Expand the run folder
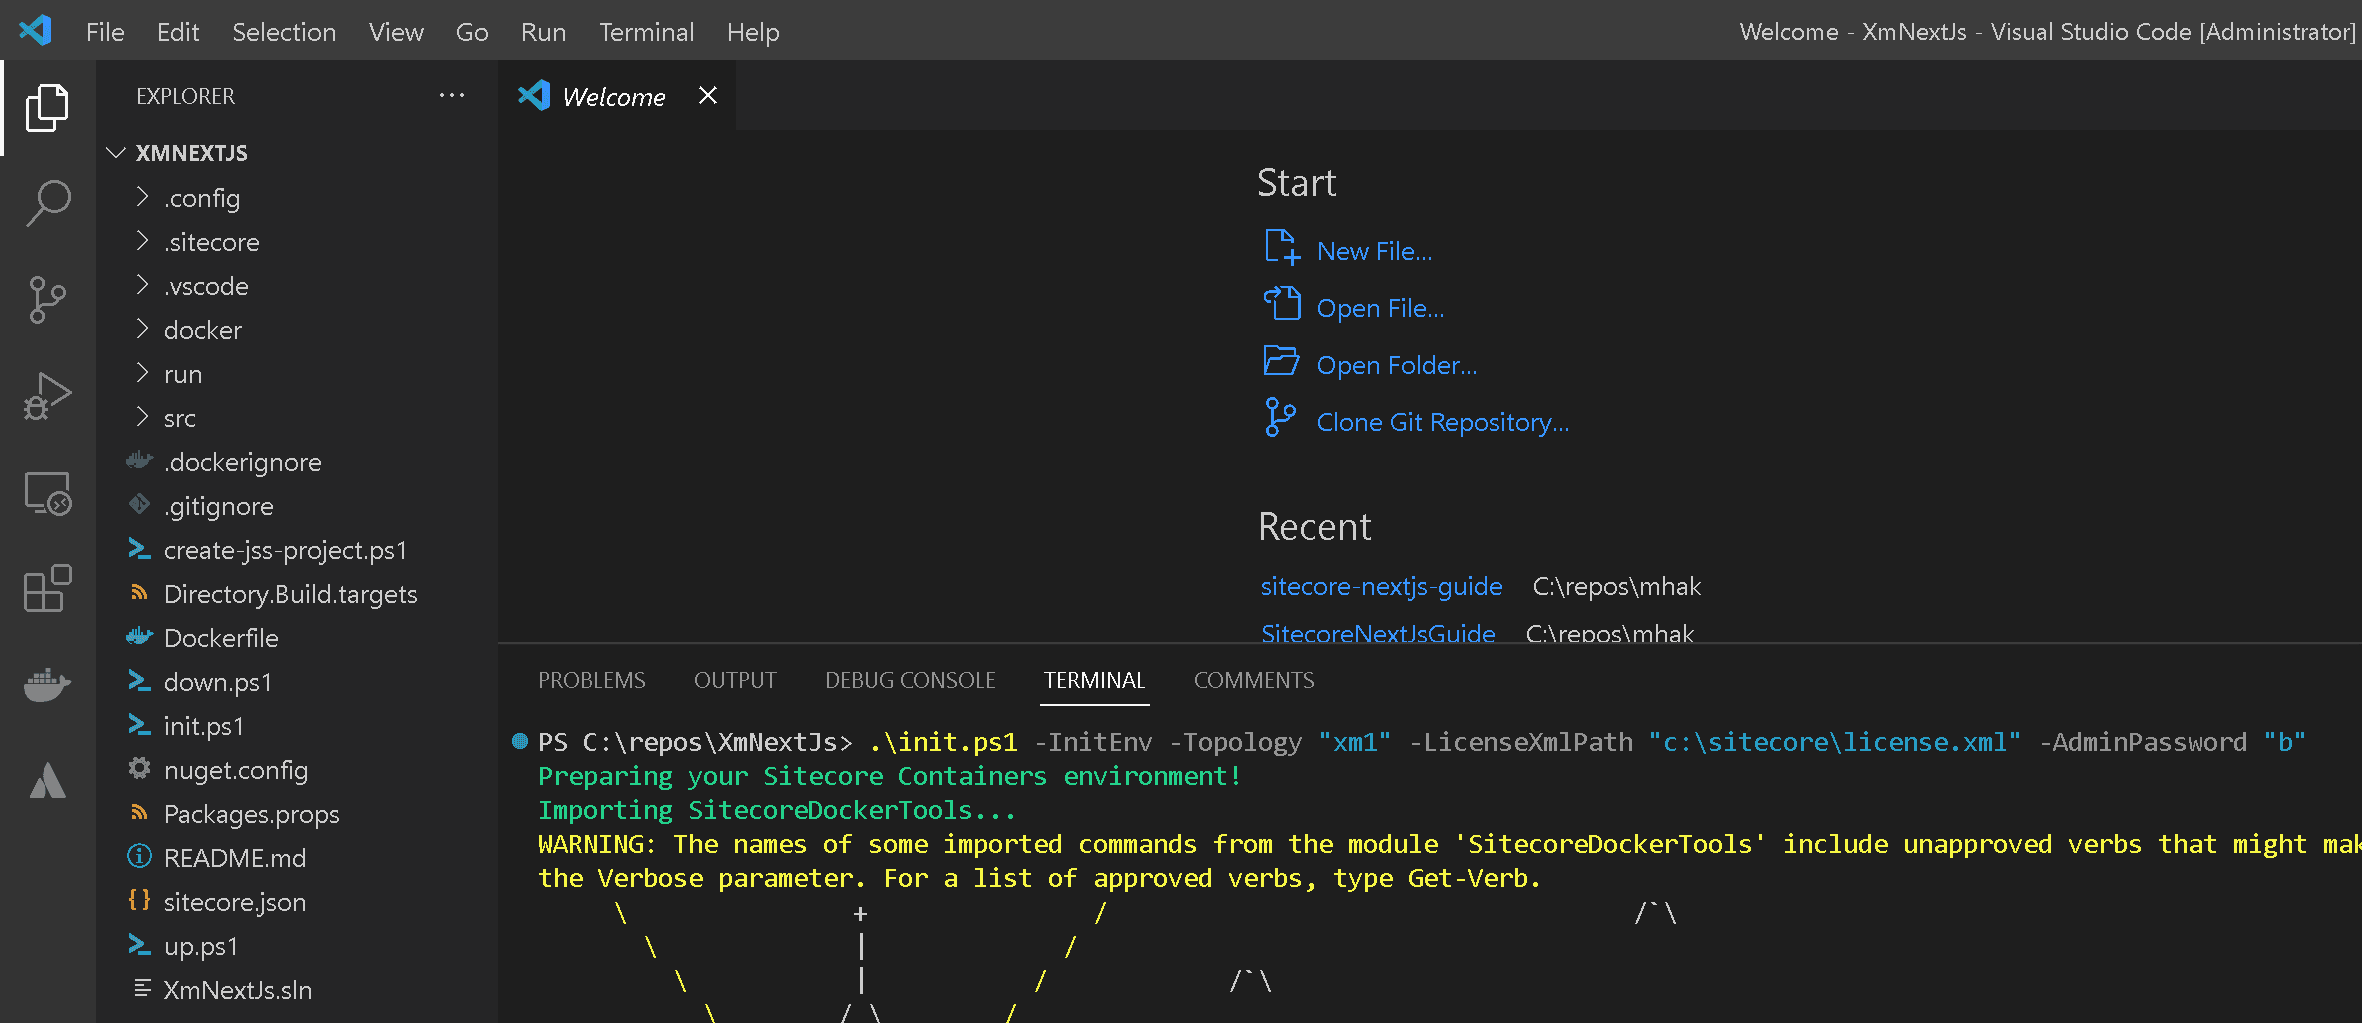 point(142,373)
